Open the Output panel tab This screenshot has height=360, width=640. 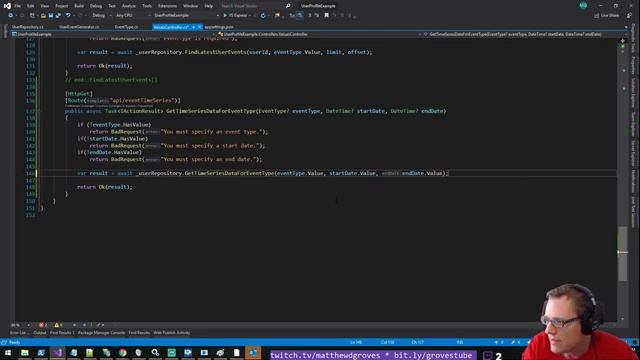coord(40,333)
